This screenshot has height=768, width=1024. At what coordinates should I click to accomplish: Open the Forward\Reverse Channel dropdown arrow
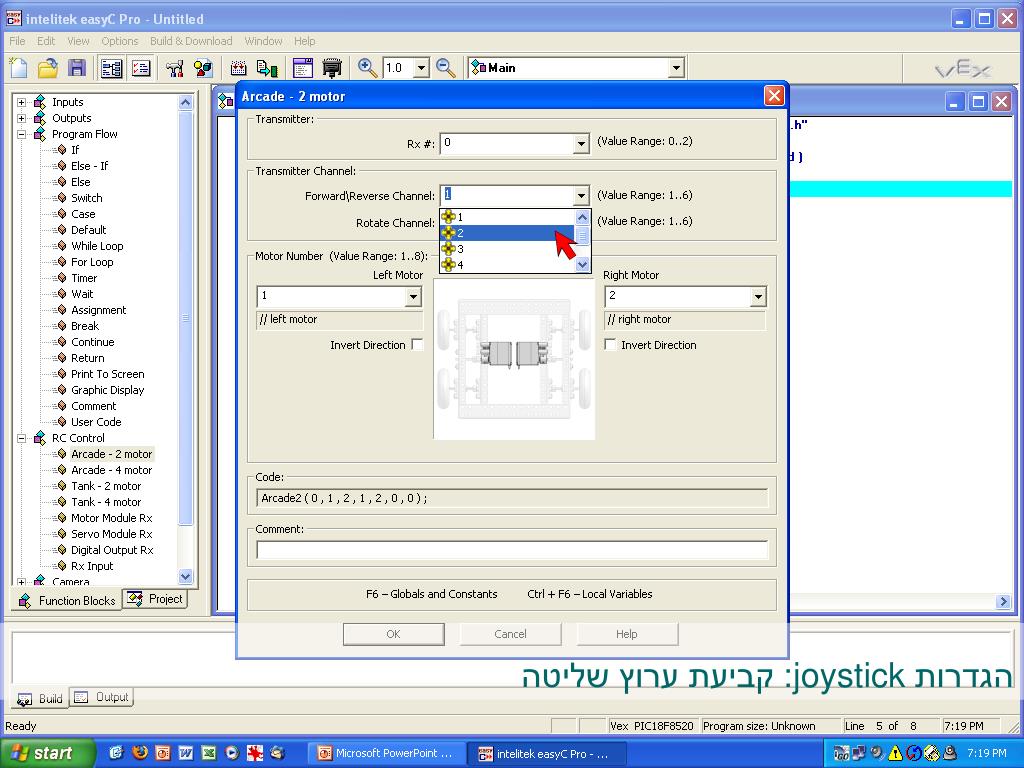point(581,196)
